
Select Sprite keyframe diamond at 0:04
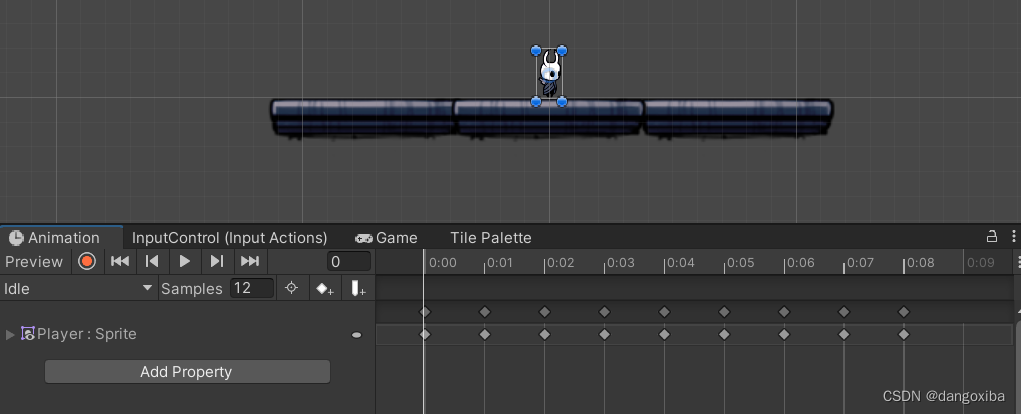pos(664,335)
